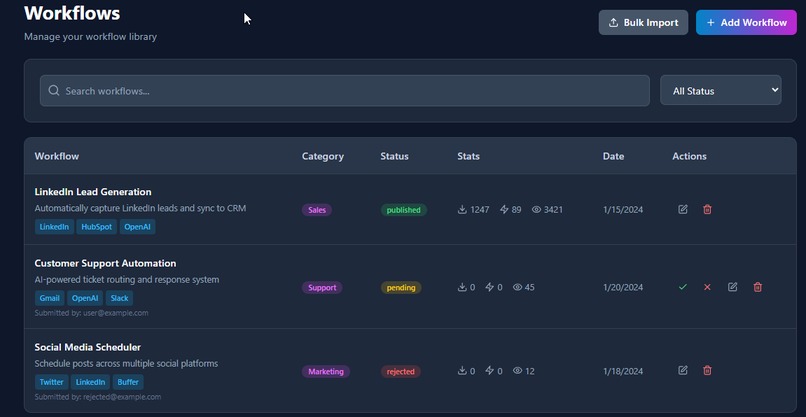806x417 pixels.
Task: Click the Schedule posts across platforms description
Action: point(126,364)
